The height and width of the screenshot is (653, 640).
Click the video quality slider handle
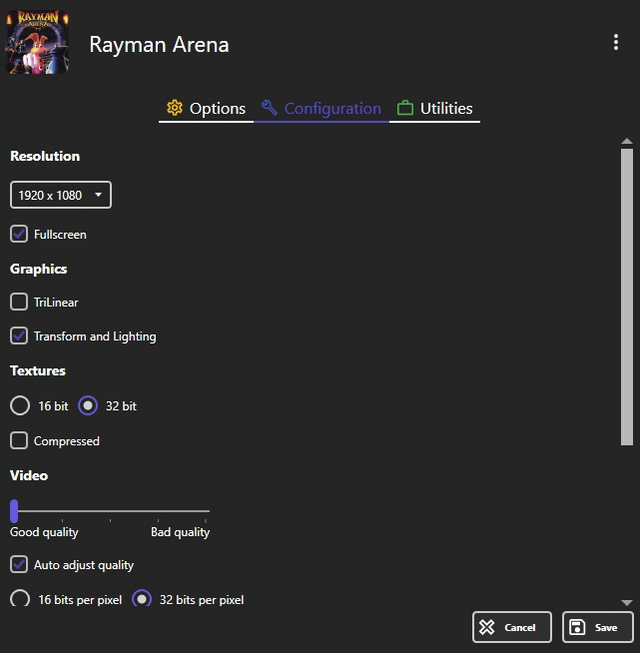(14, 511)
